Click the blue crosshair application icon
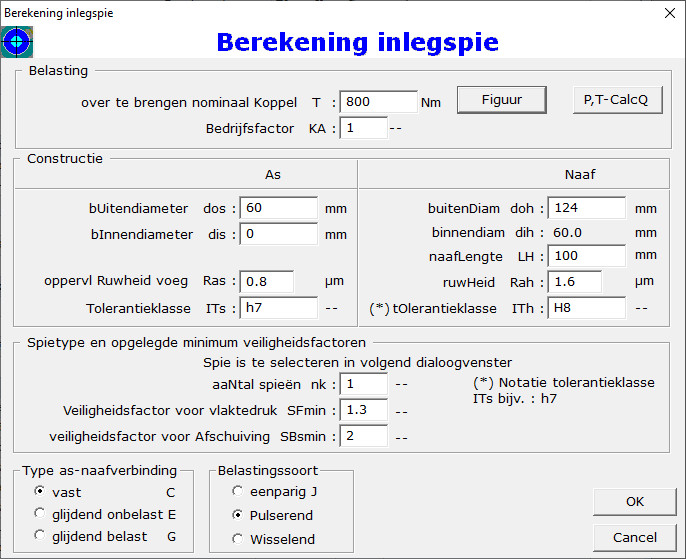 tap(17, 42)
